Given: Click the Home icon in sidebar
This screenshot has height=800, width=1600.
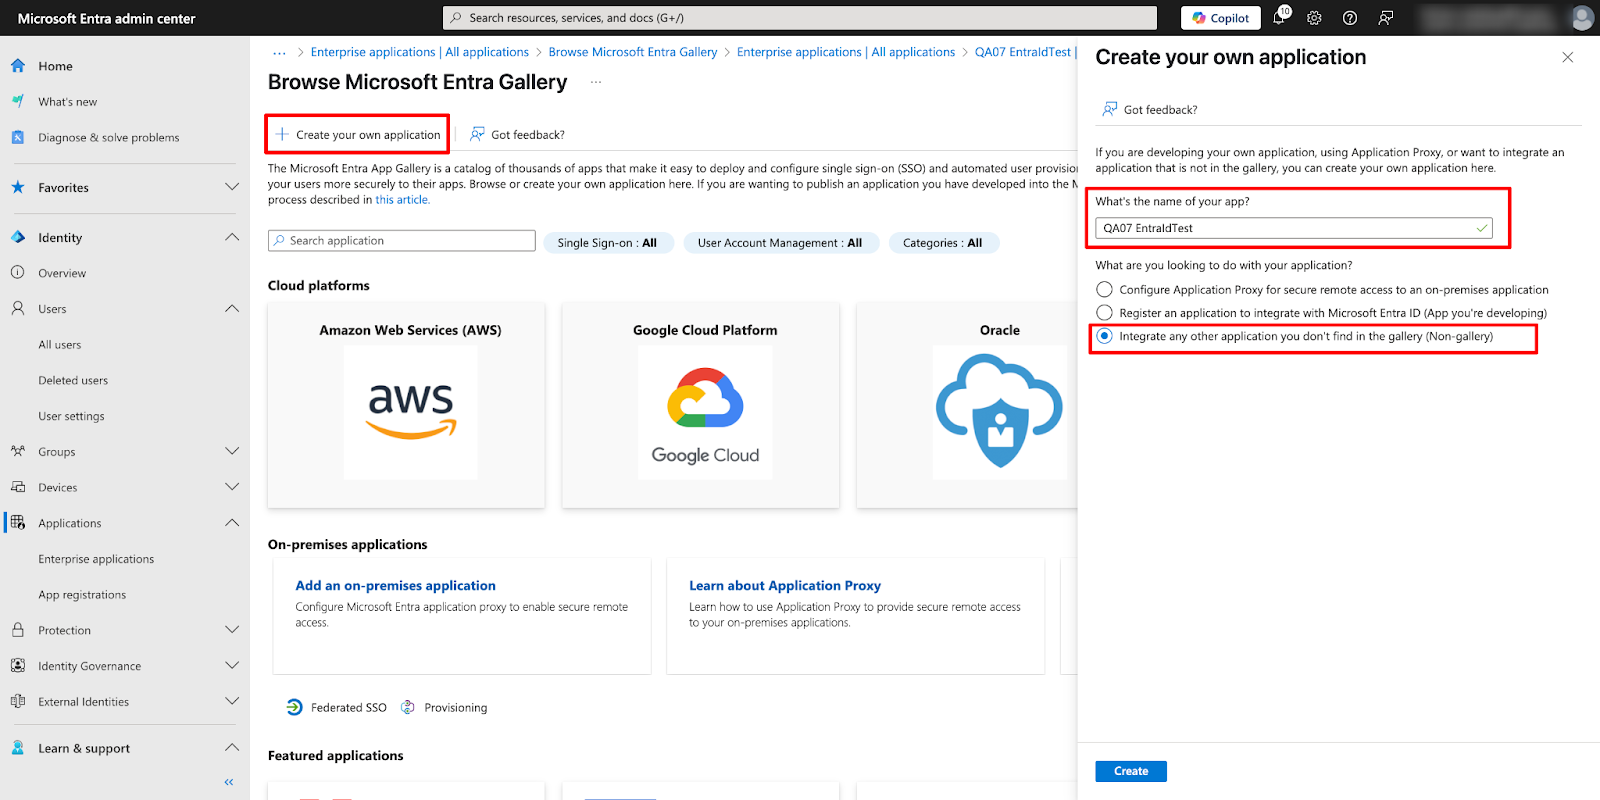Looking at the screenshot, I should tap(18, 66).
